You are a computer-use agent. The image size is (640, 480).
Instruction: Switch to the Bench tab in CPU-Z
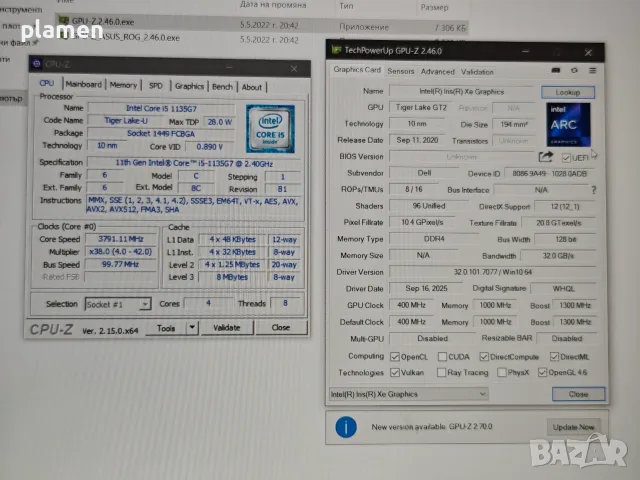222,87
